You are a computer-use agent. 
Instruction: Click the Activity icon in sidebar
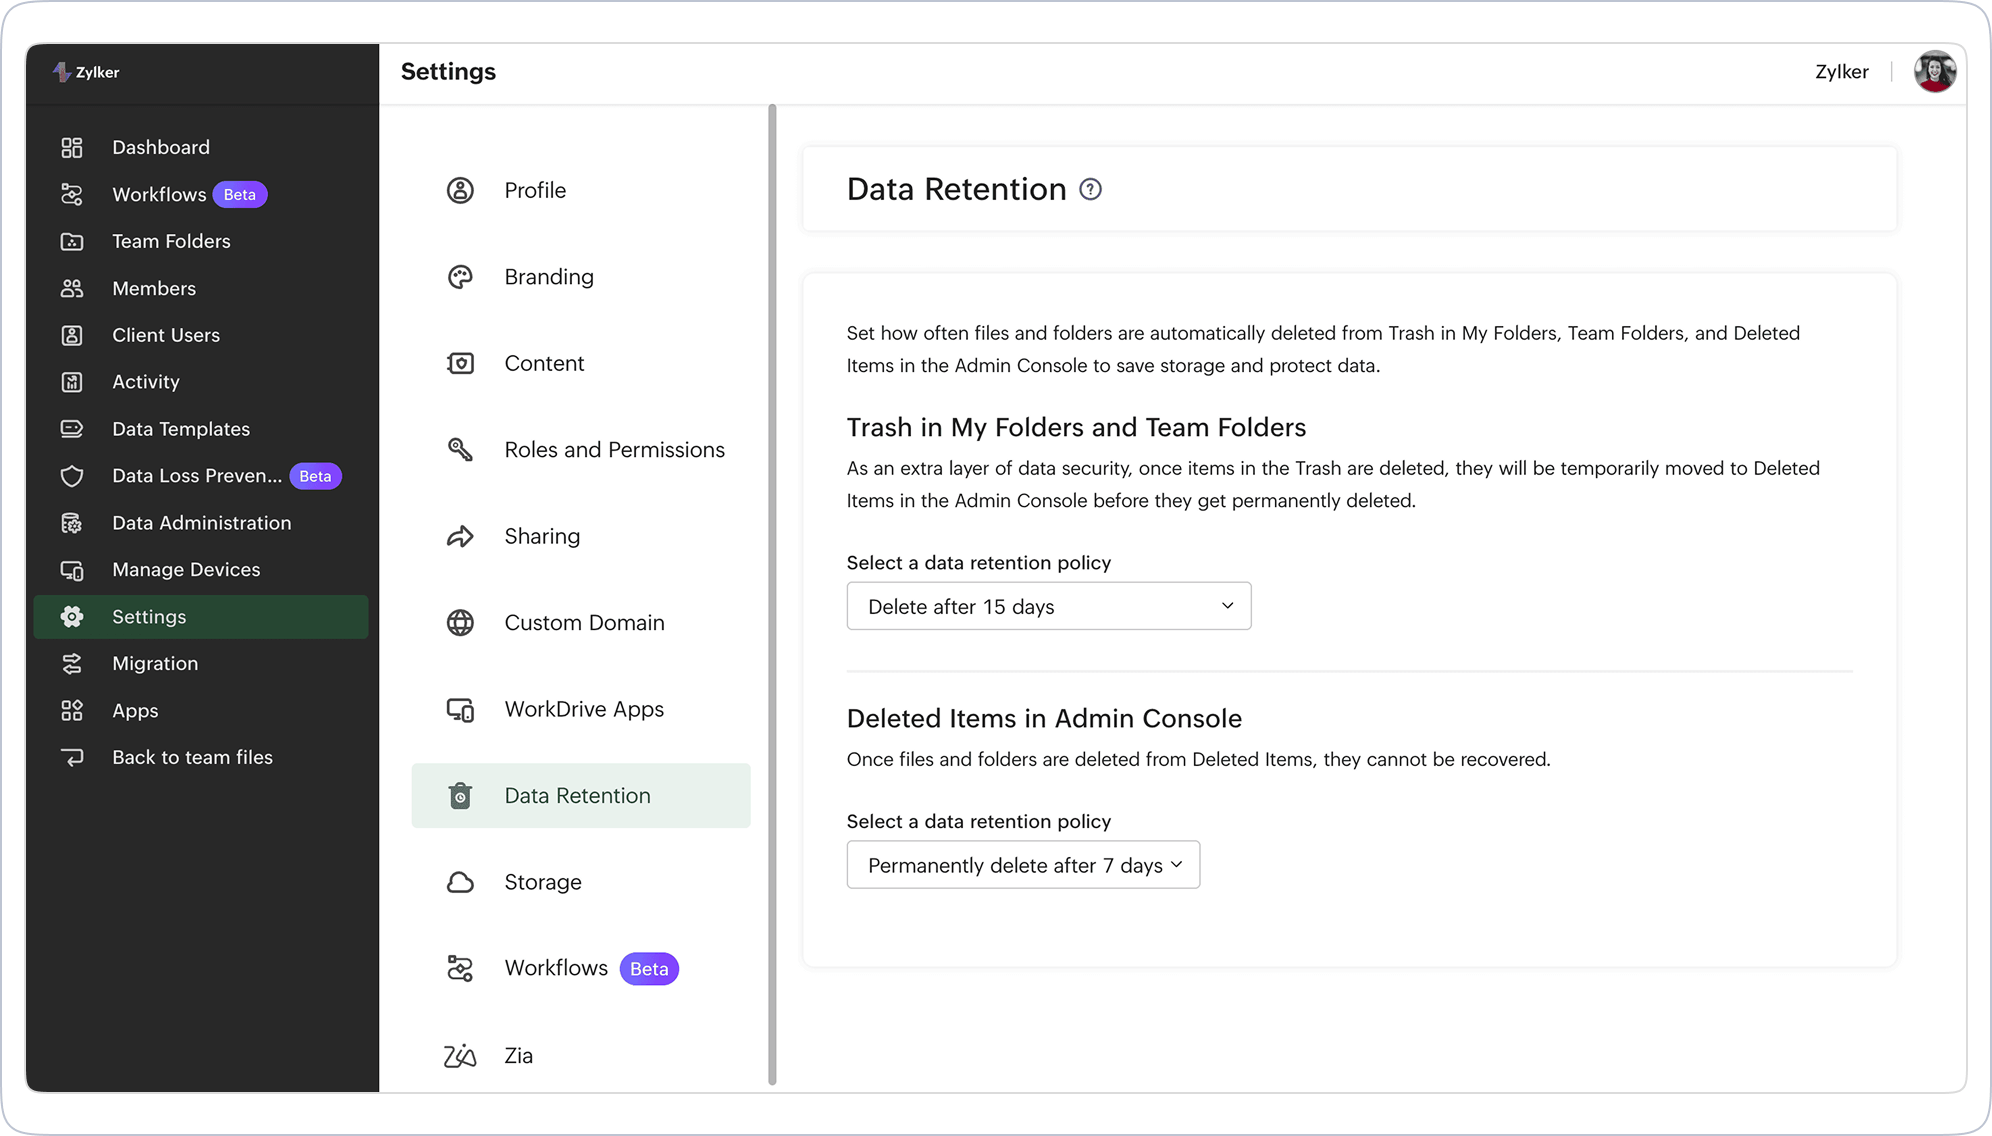point(71,381)
